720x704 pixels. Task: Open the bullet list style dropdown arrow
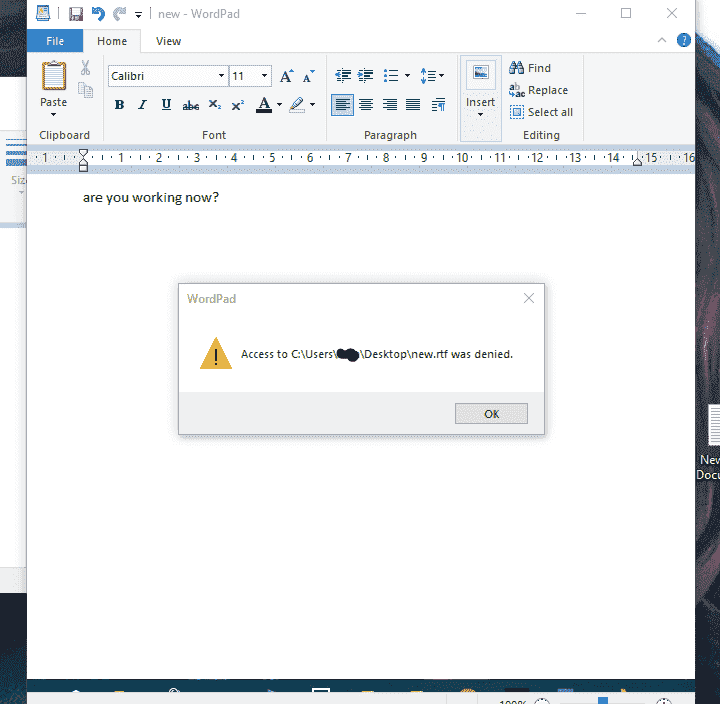pyautogui.click(x=407, y=75)
